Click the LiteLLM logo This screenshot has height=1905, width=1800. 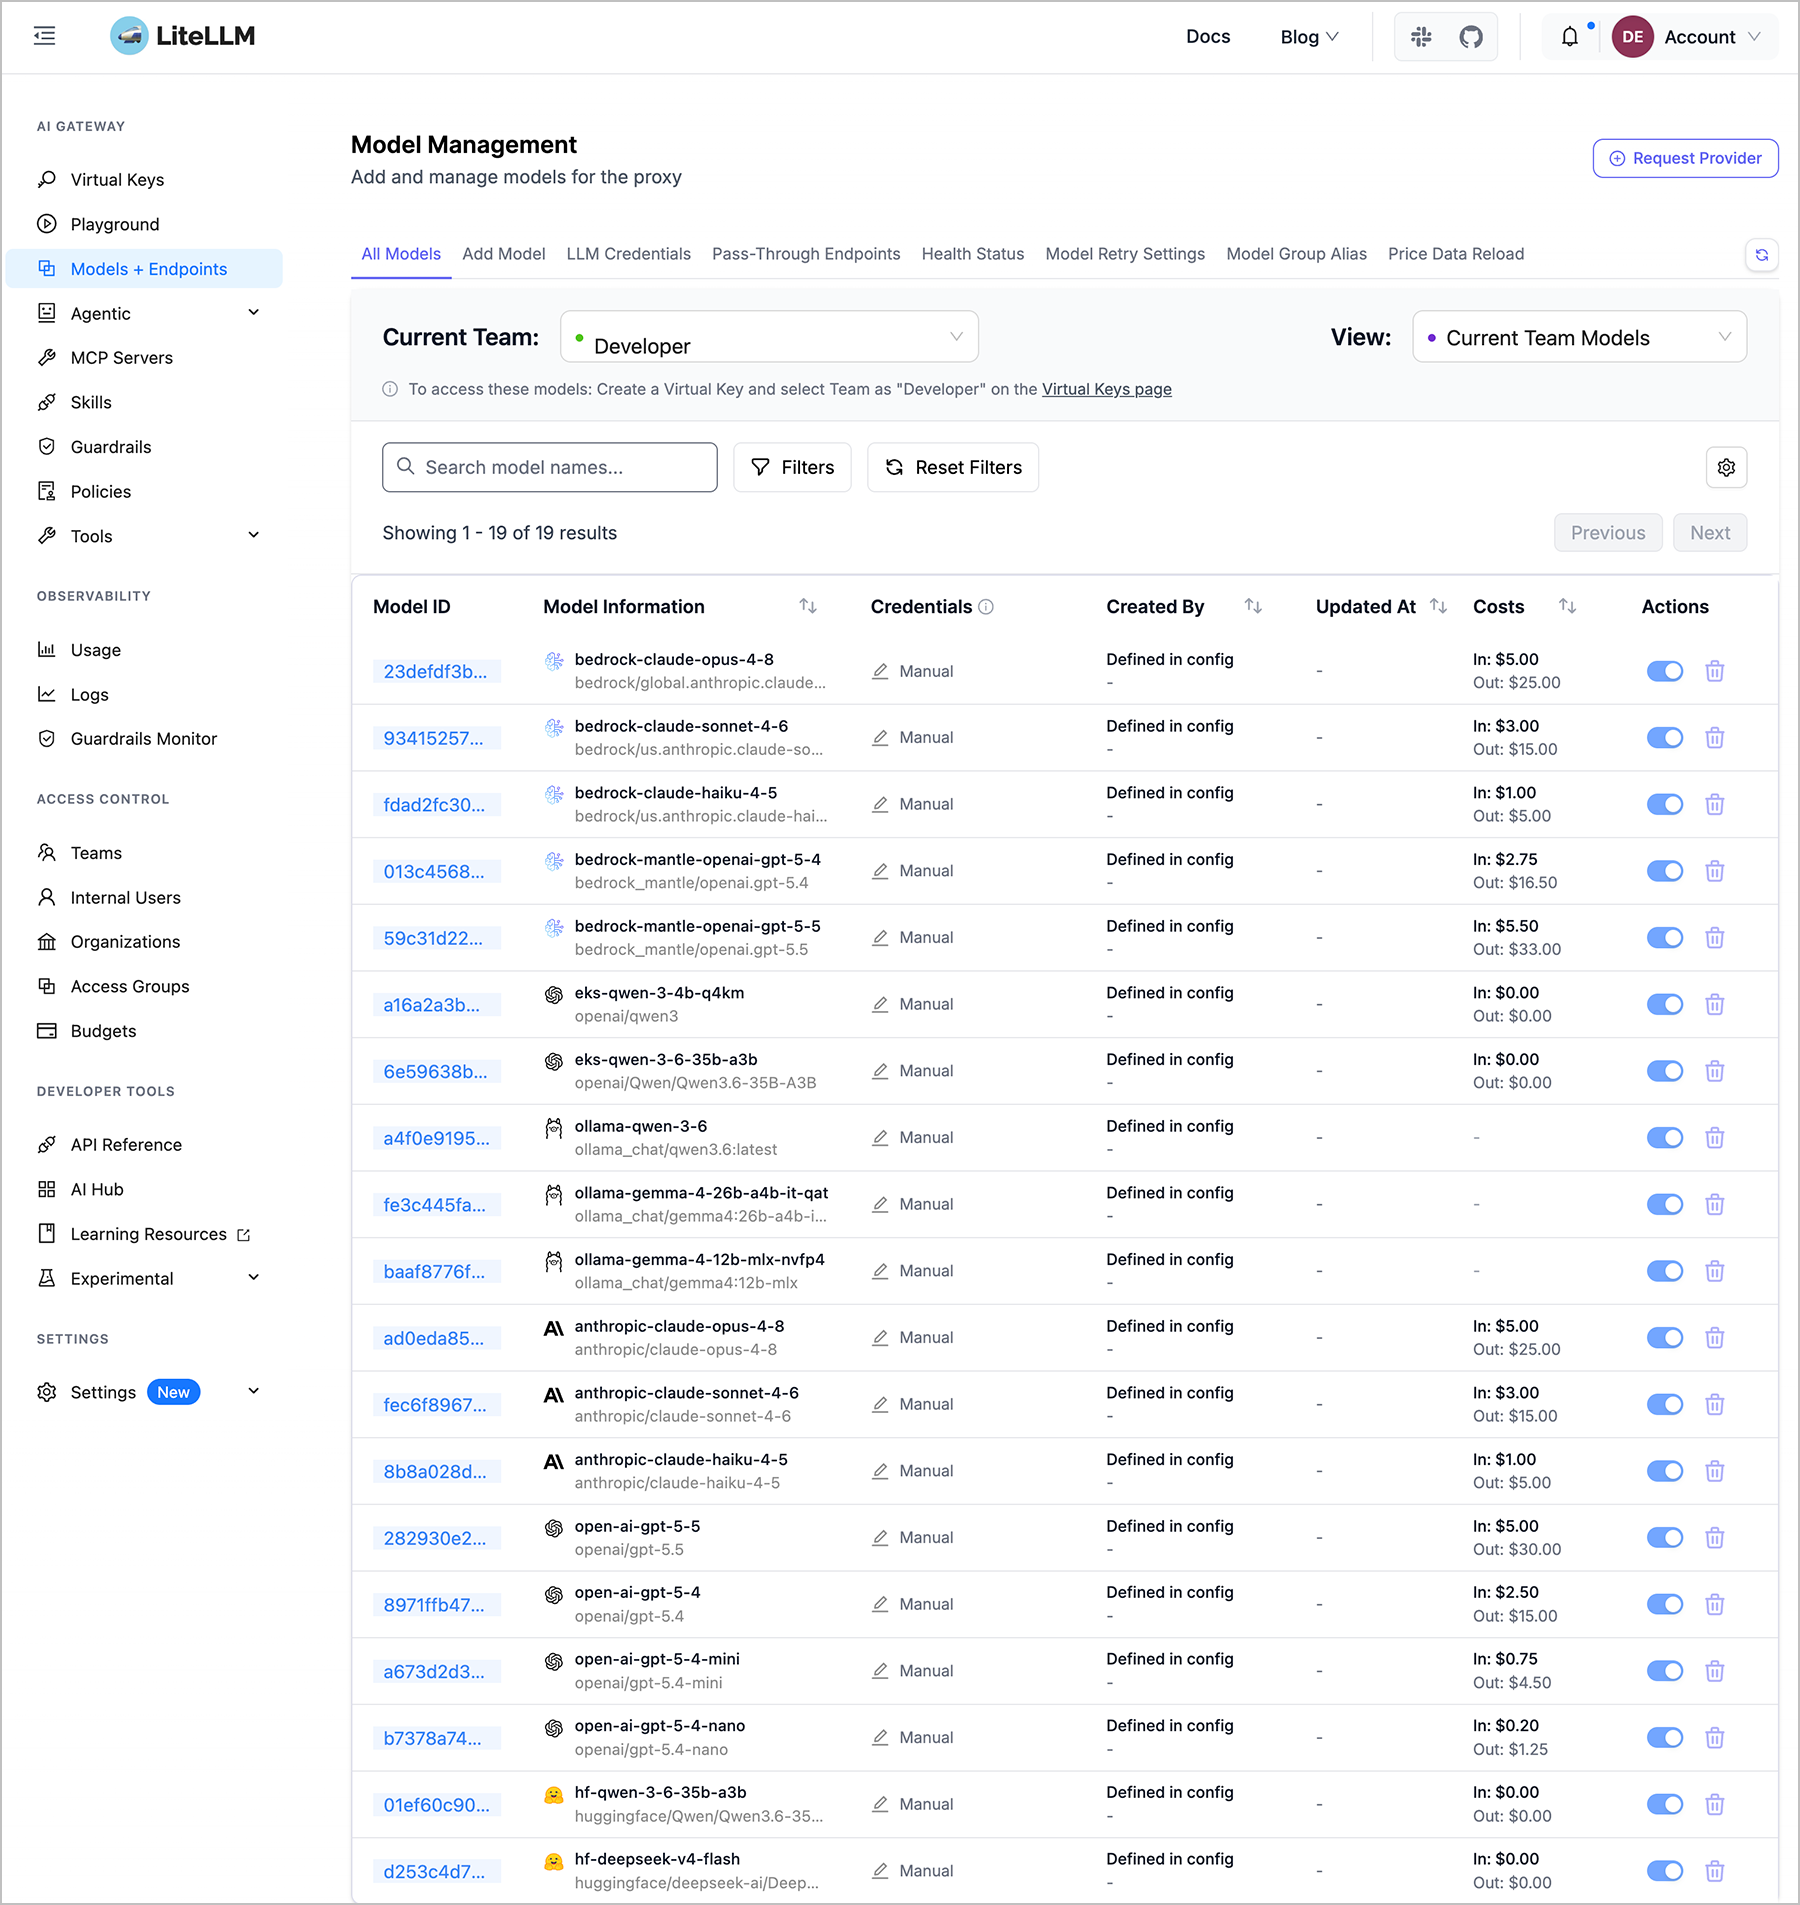click(183, 36)
